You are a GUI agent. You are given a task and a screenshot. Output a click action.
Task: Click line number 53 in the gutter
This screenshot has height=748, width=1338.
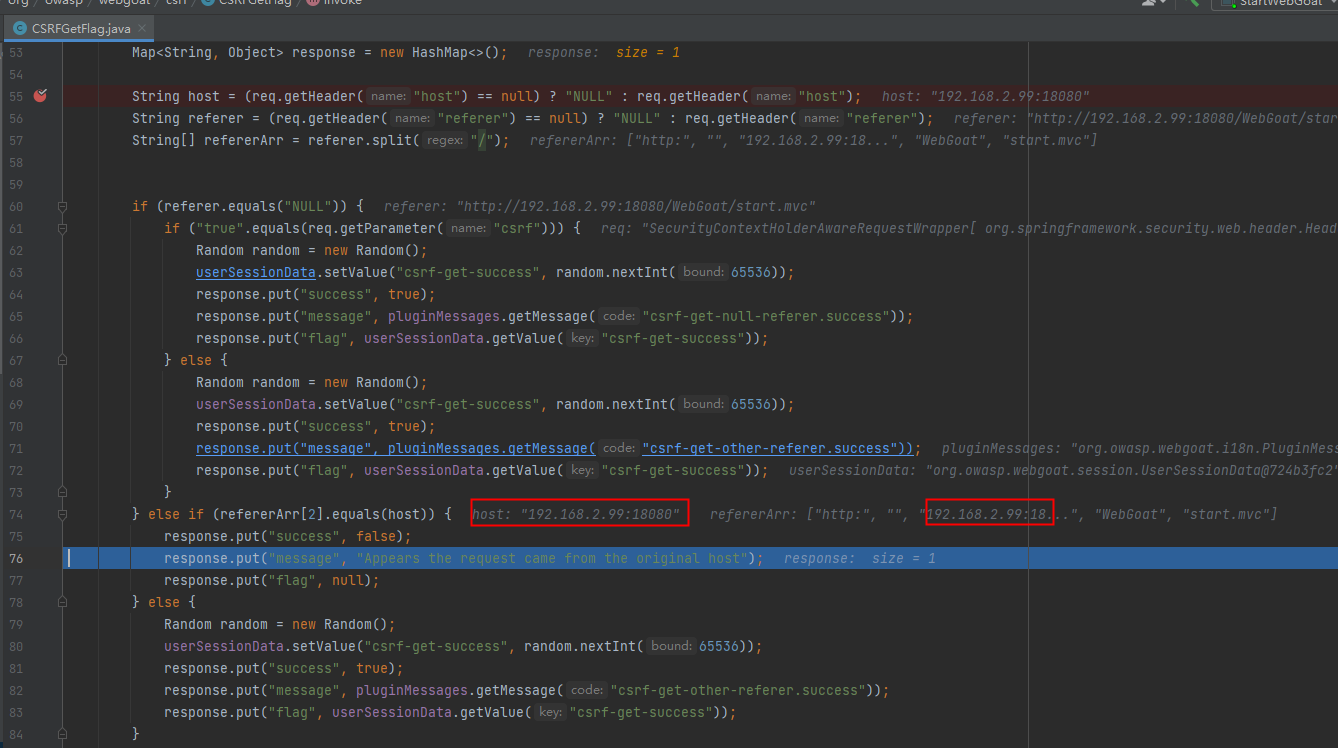(15, 52)
